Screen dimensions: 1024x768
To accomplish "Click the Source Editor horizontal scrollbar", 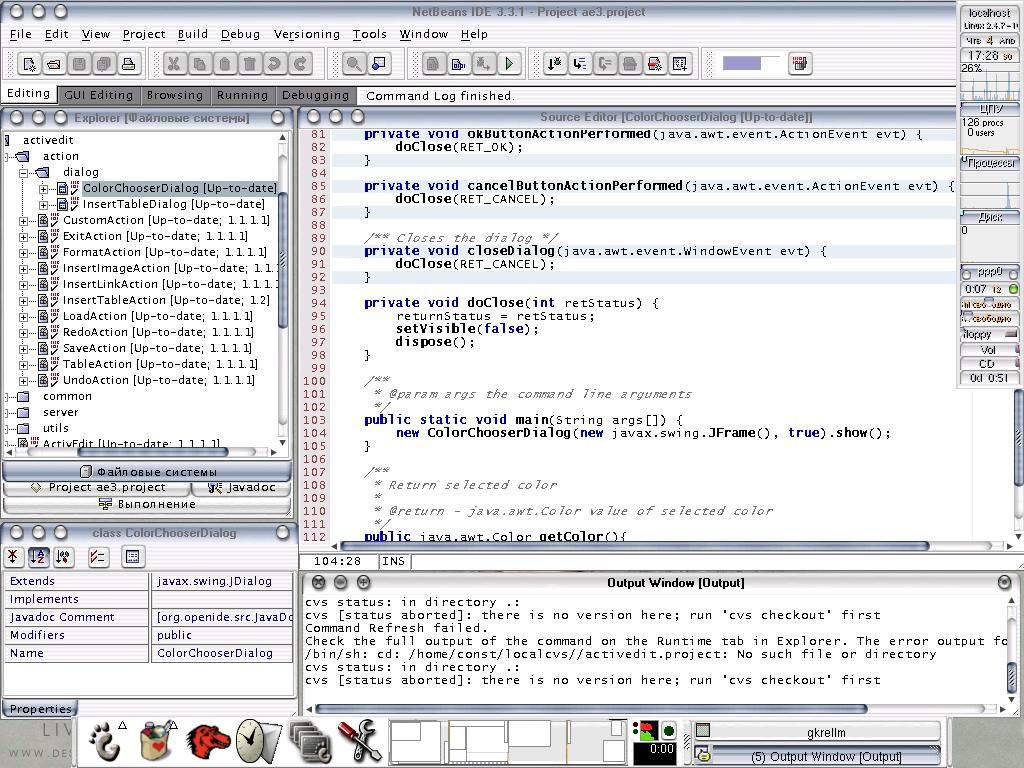I will [x=671, y=545].
